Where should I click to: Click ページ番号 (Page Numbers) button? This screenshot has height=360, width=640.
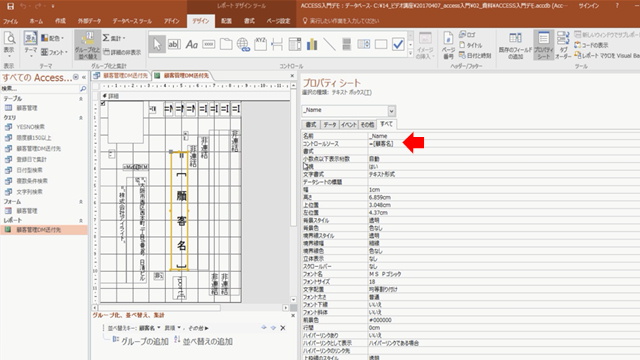[448, 45]
